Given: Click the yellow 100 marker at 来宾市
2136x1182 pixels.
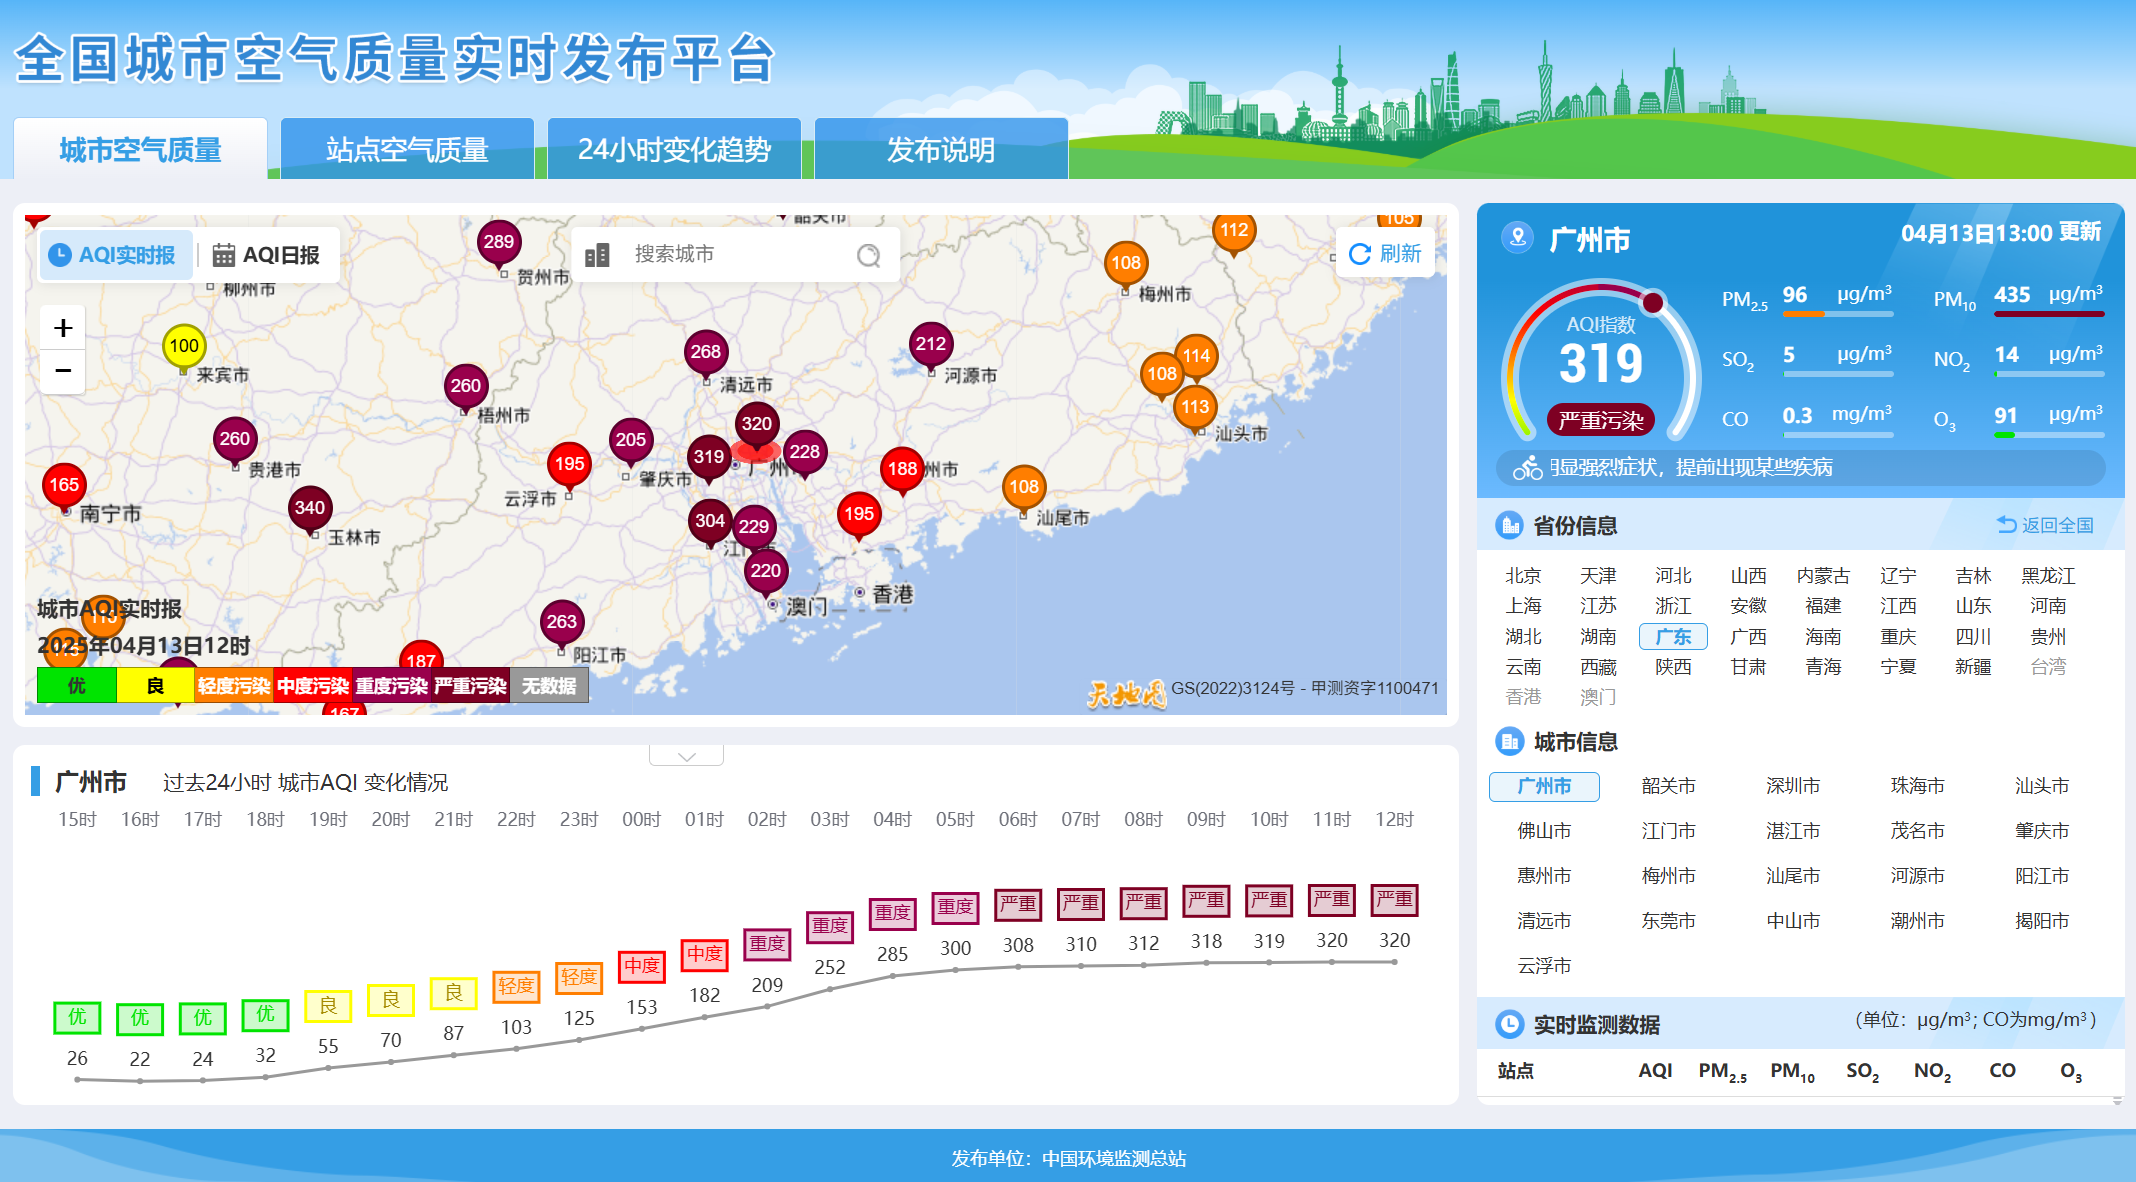Looking at the screenshot, I should 184,347.
